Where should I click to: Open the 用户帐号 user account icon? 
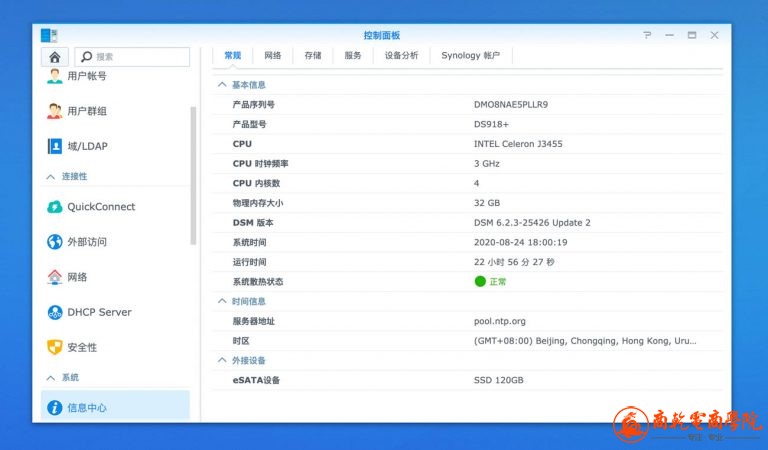[55, 76]
